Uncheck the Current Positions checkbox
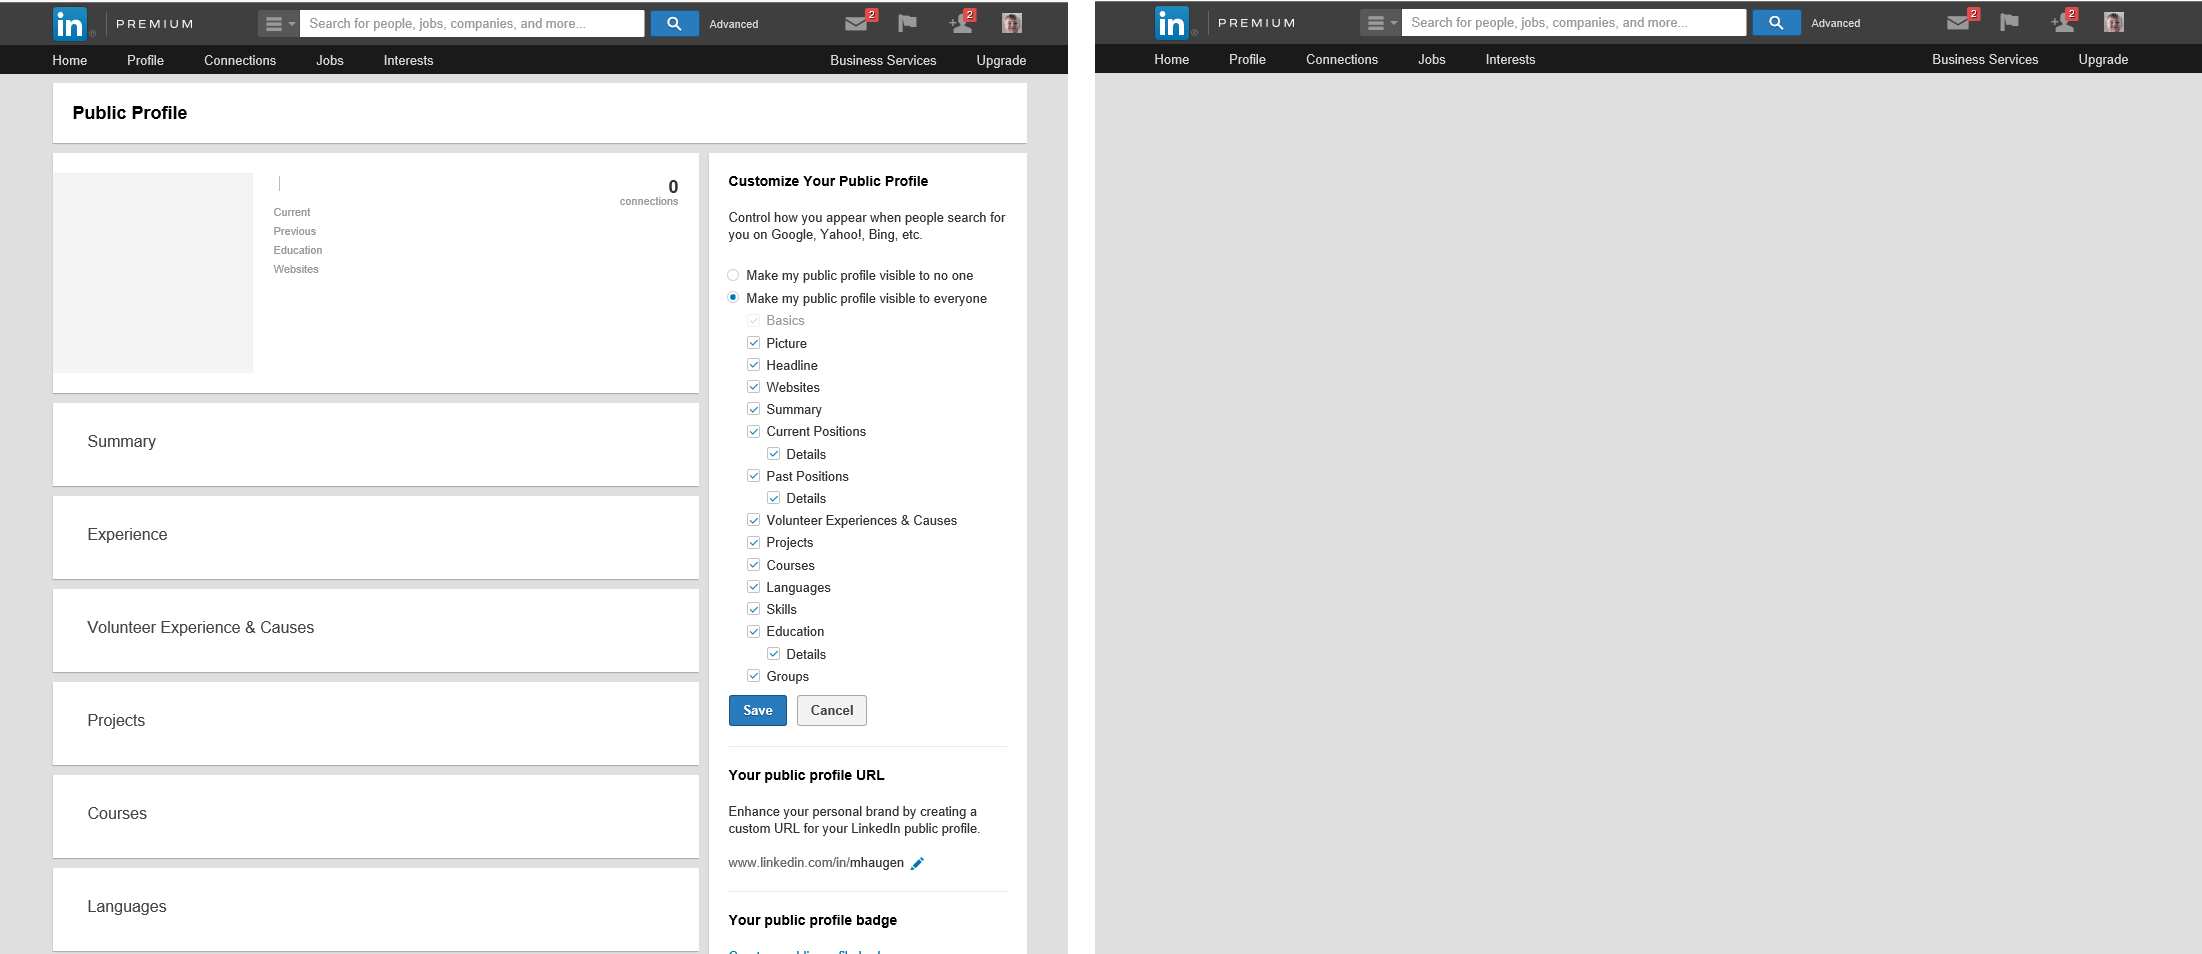Screen dimensions: 2202x954 click(x=754, y=432)
